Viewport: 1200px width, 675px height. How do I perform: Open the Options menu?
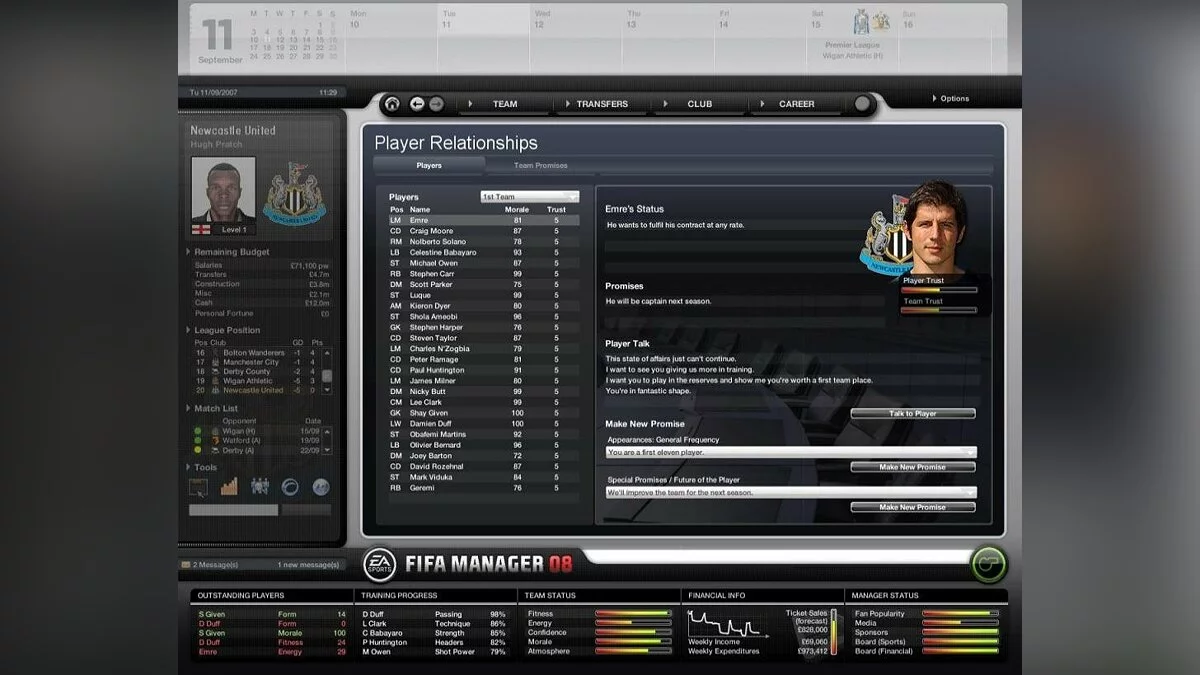point(951,99)
